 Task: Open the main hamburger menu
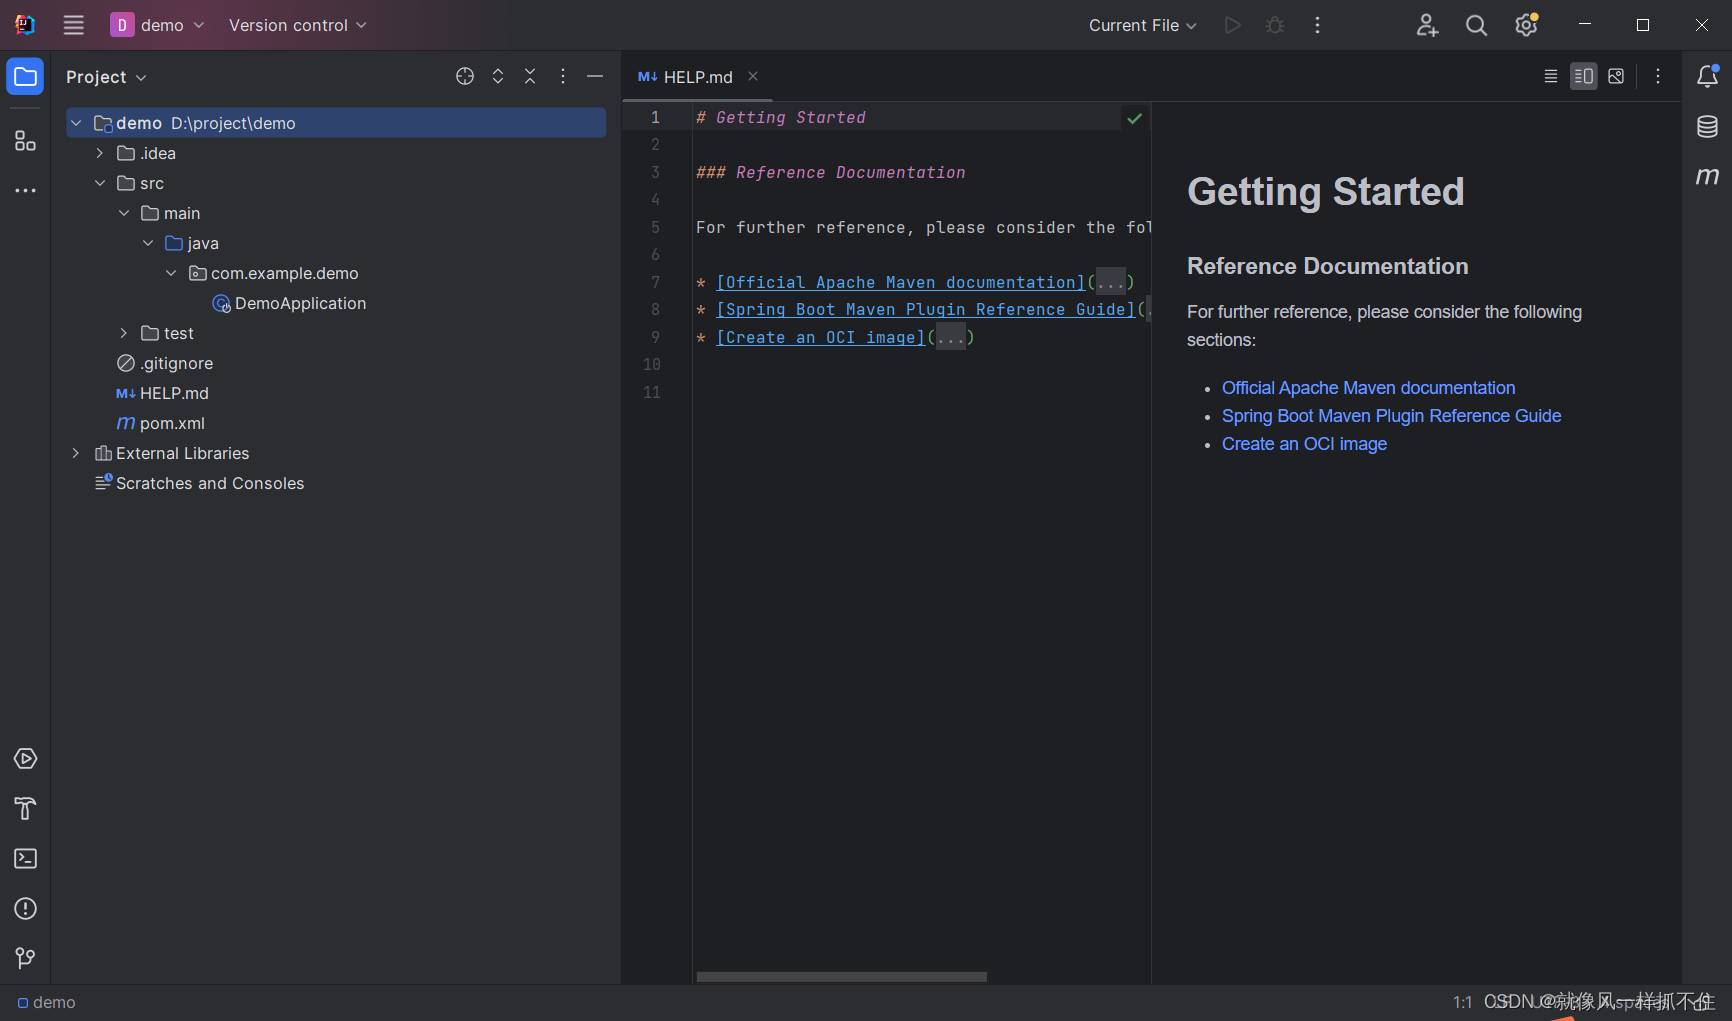click(x=73, y=25)
